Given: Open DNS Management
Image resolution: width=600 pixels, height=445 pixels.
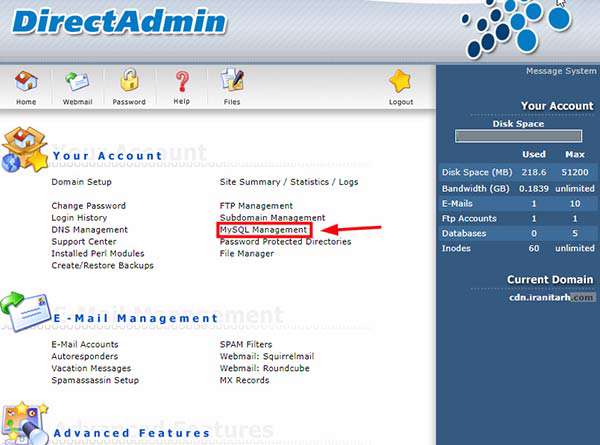Looking at the screenshot, I should pyautogui.click(x=90, y=230).
